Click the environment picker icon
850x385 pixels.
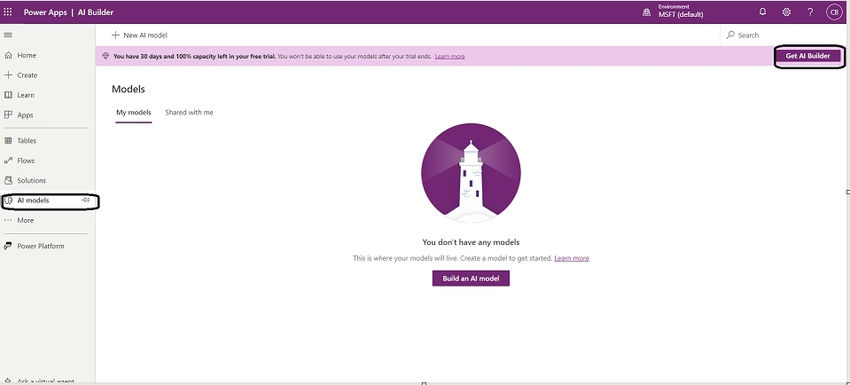tap(646, 12)
